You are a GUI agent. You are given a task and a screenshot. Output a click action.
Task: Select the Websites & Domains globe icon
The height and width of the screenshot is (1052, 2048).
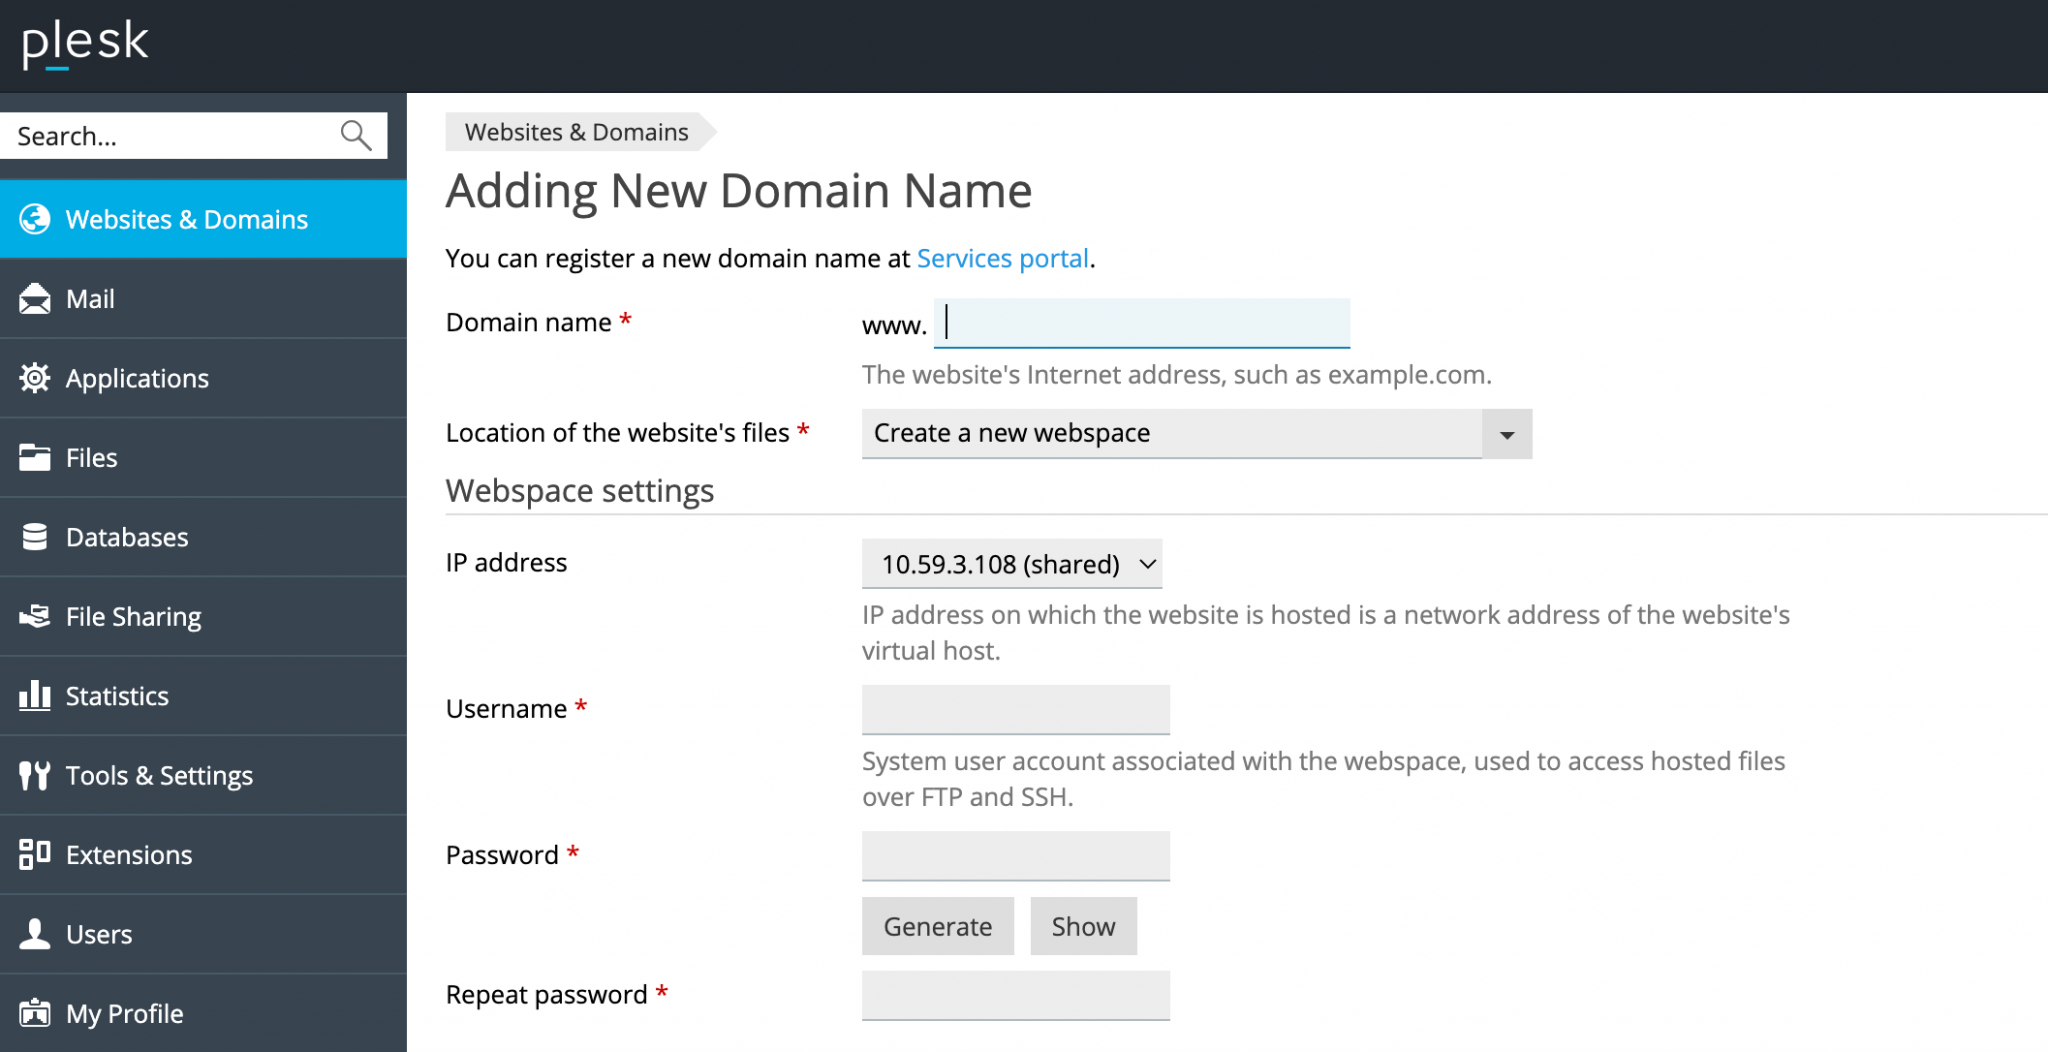(35, 219)
